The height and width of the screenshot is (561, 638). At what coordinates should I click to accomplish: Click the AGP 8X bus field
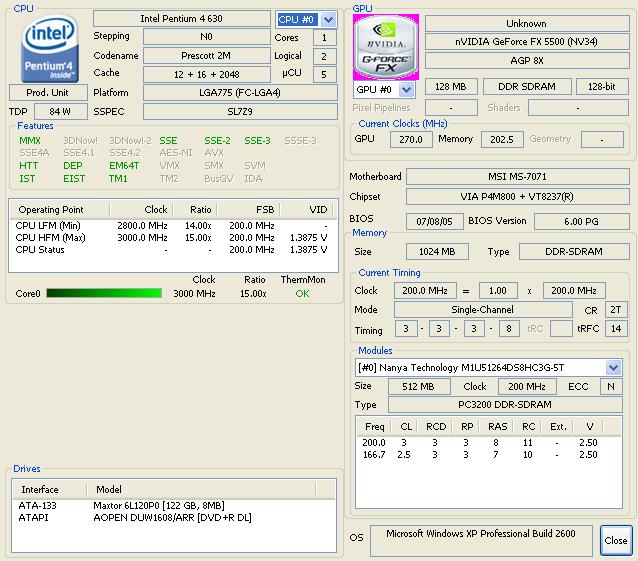(x=527, y=61)
